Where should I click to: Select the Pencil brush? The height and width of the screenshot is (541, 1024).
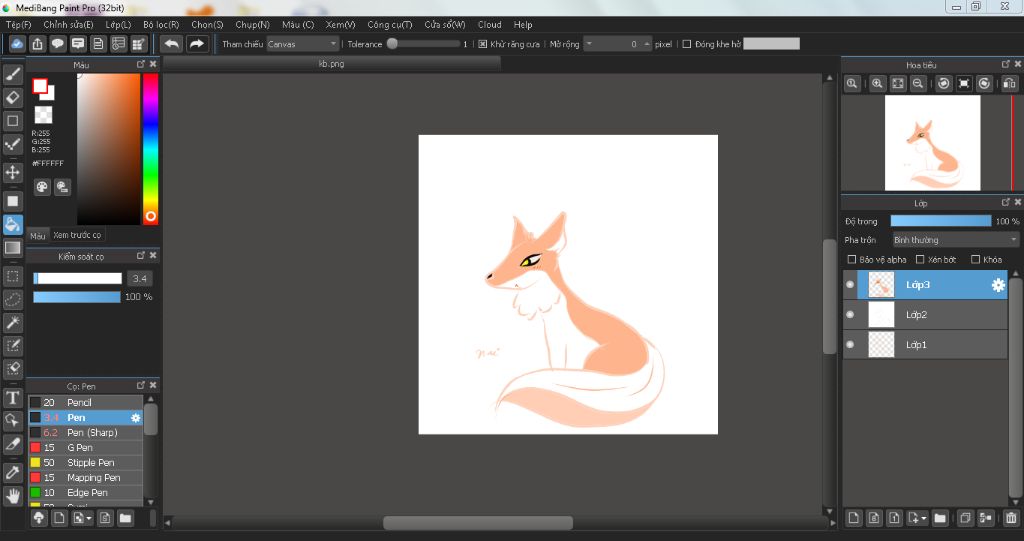[86, 402]
